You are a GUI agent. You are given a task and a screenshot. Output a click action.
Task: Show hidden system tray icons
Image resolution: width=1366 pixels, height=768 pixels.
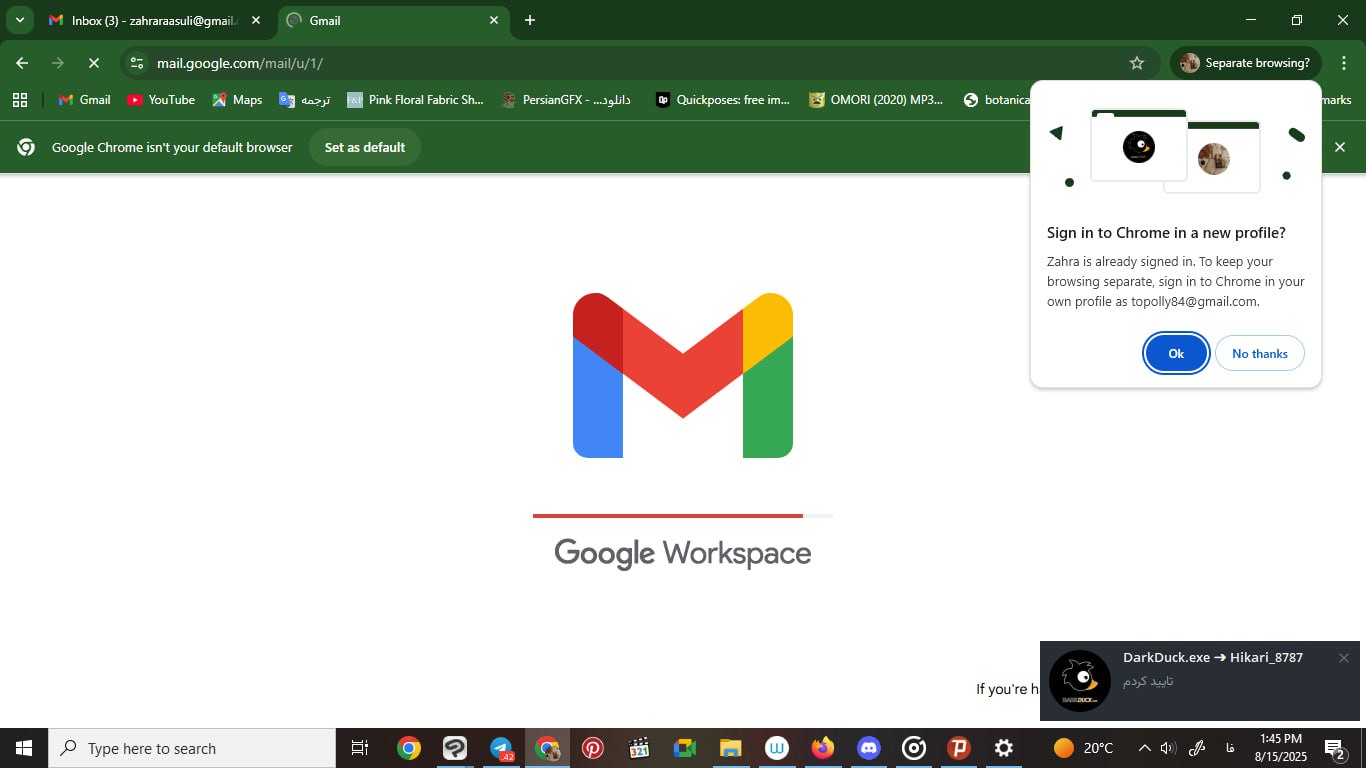(x=1144, y=748)
